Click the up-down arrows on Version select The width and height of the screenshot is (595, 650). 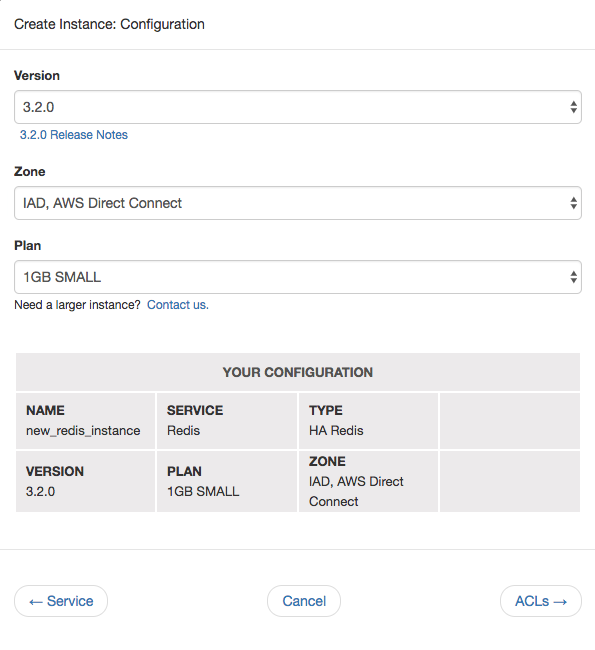tap(573, 107)
